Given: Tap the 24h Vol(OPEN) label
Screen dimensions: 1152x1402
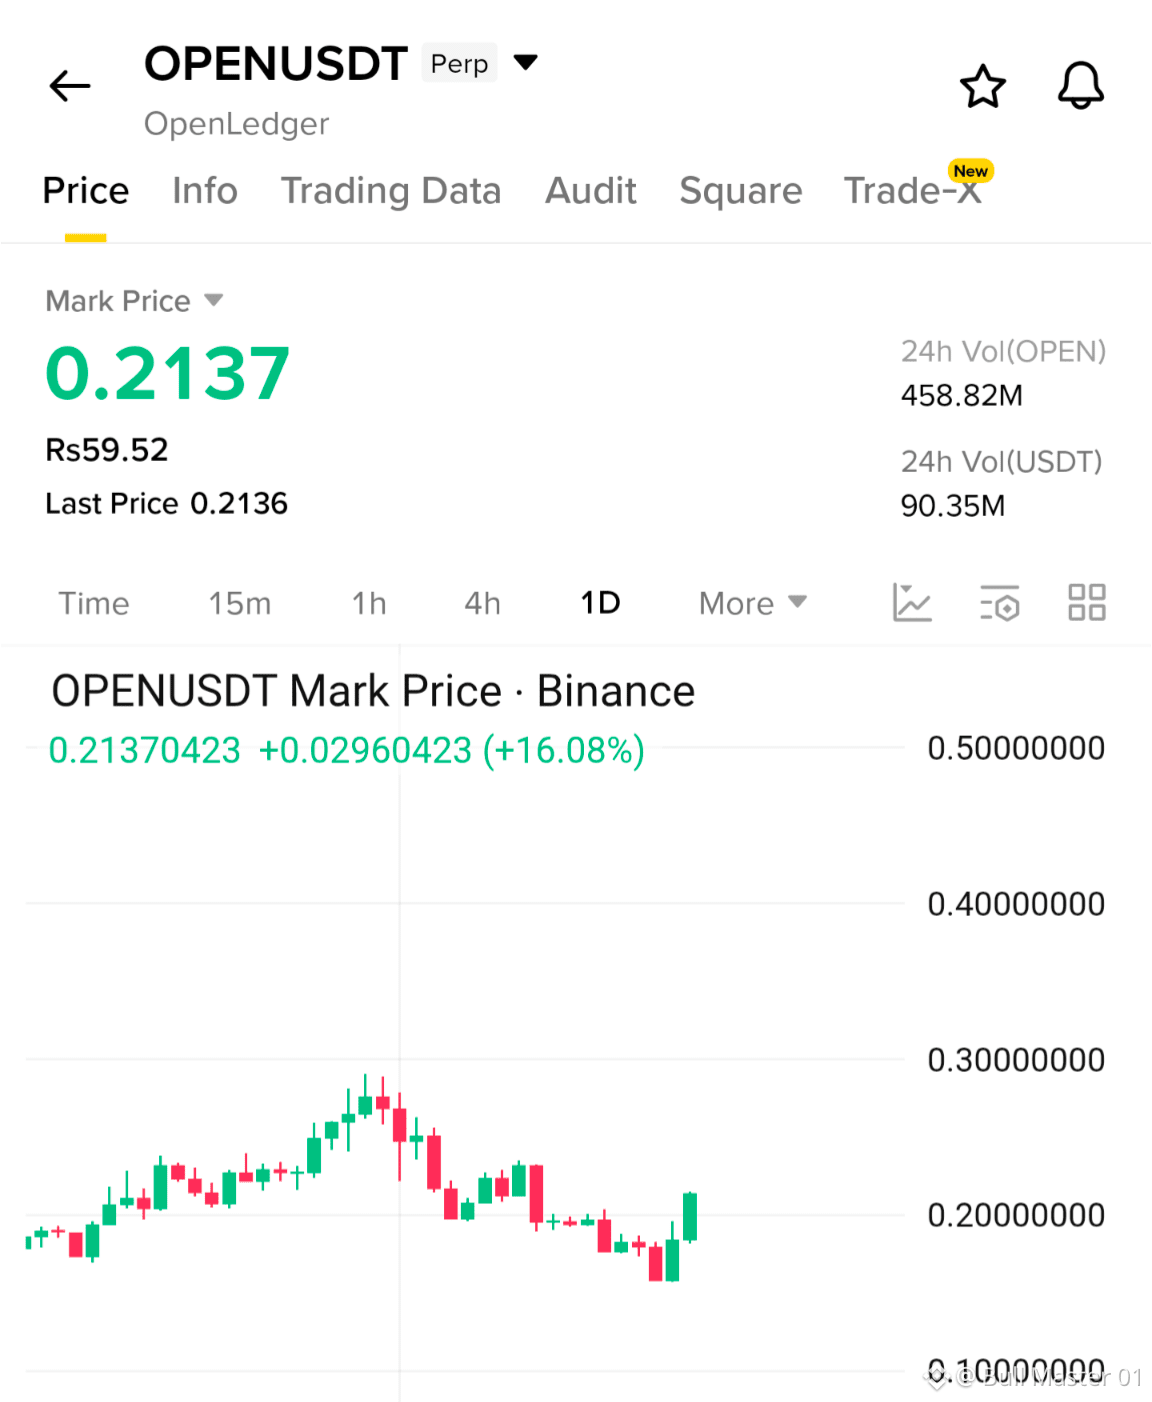Looking at the screenshot, I should 1003,351.
